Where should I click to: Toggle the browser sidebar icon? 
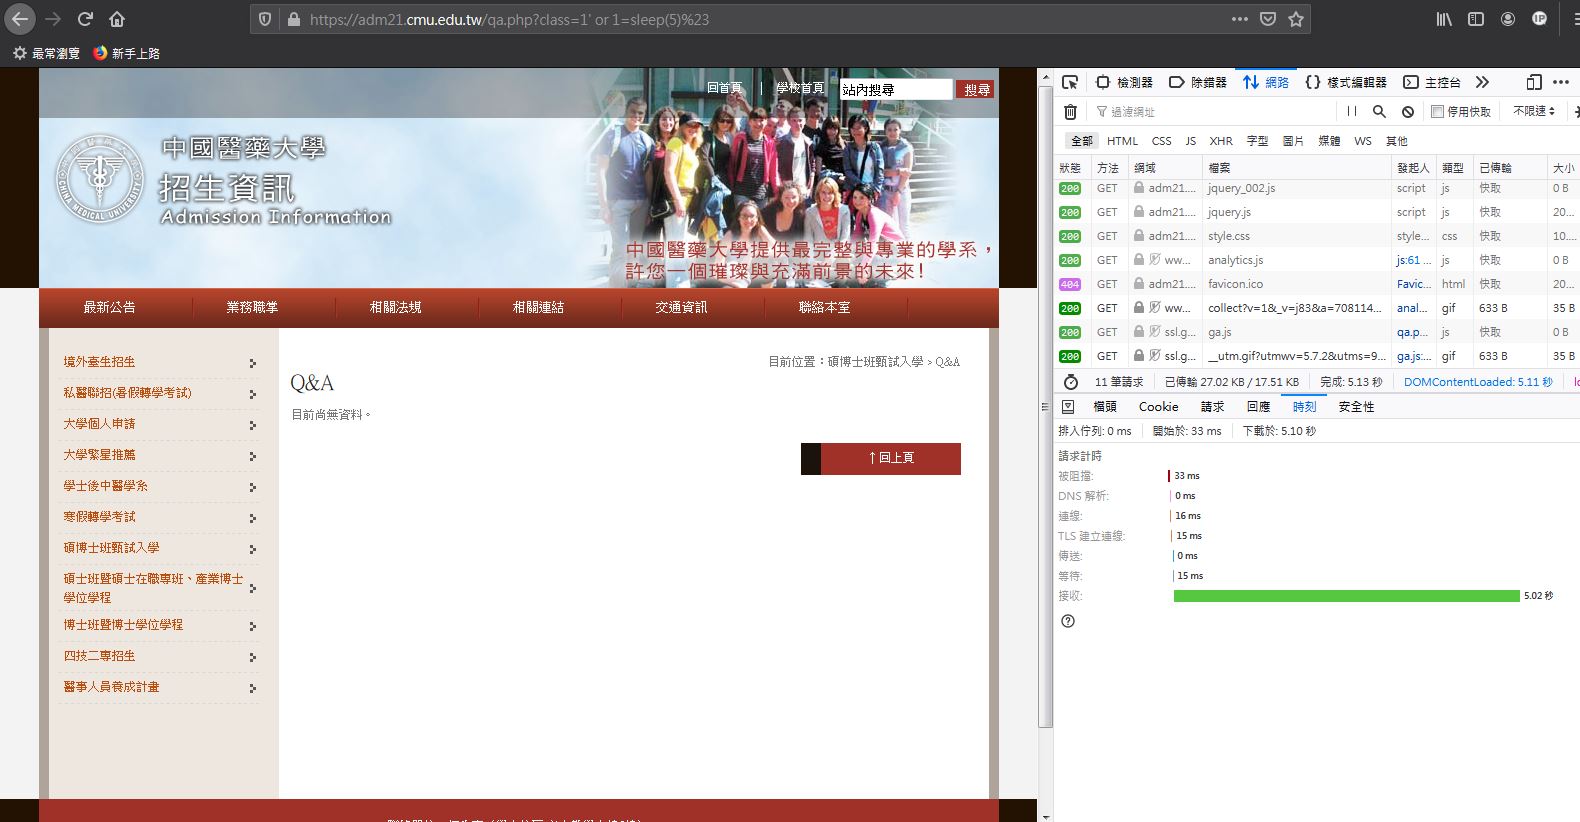pos(1476,19)
